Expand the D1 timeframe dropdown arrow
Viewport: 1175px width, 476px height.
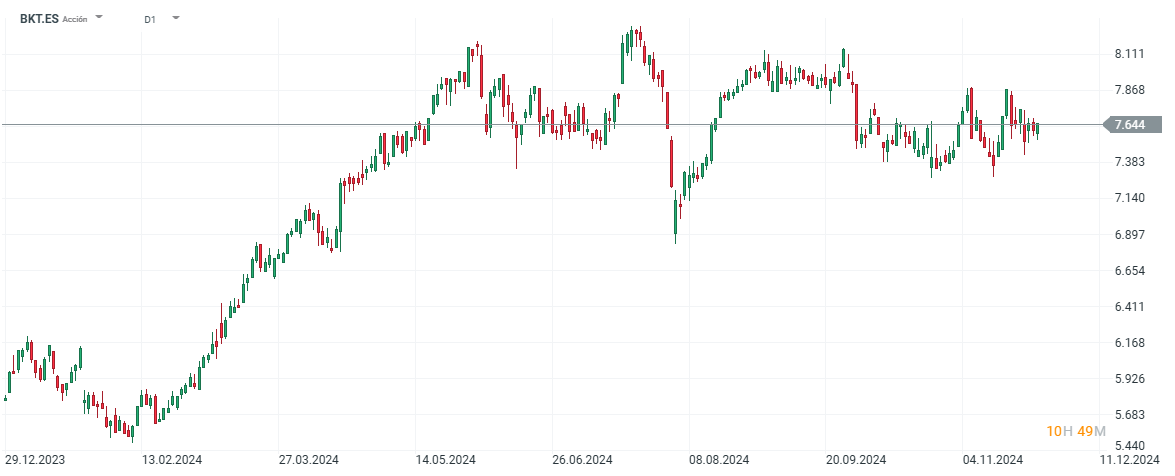tap(176, 18)
